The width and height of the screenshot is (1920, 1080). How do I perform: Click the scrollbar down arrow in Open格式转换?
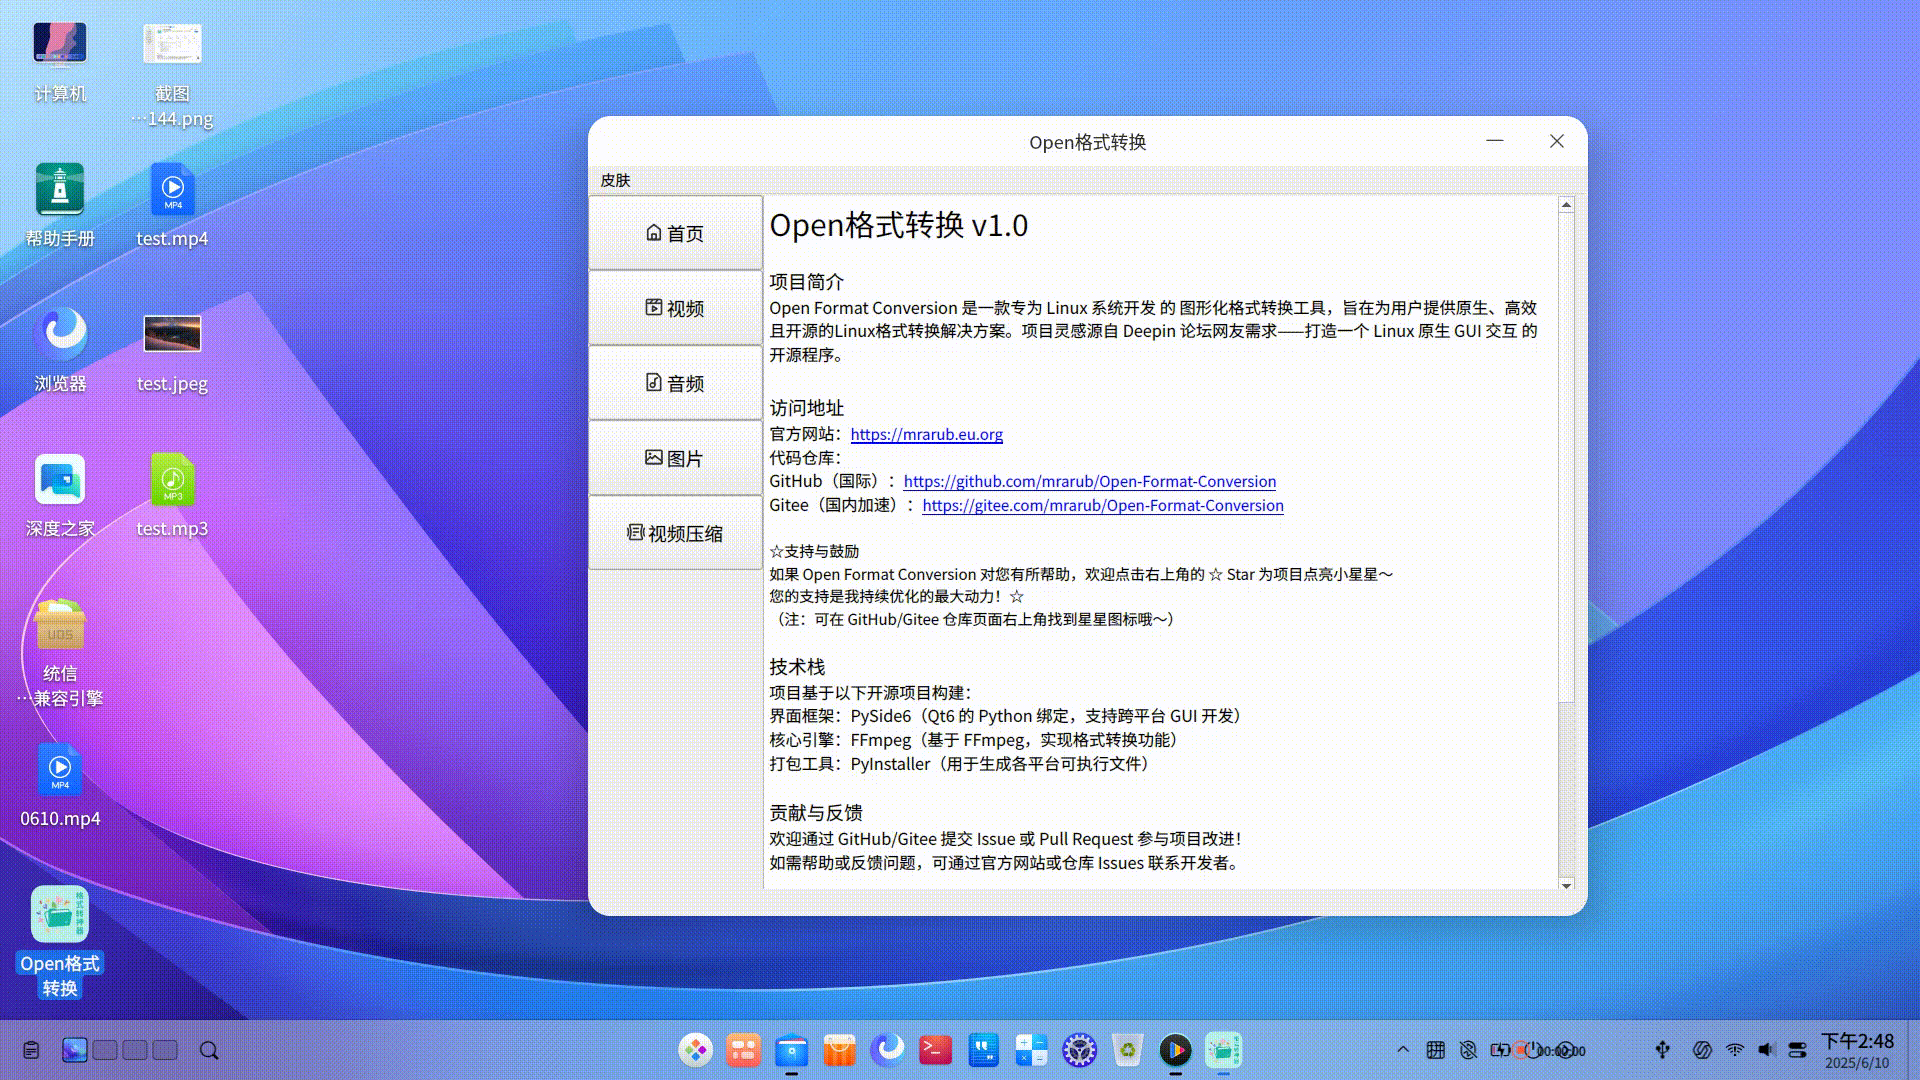[1566, 885]
